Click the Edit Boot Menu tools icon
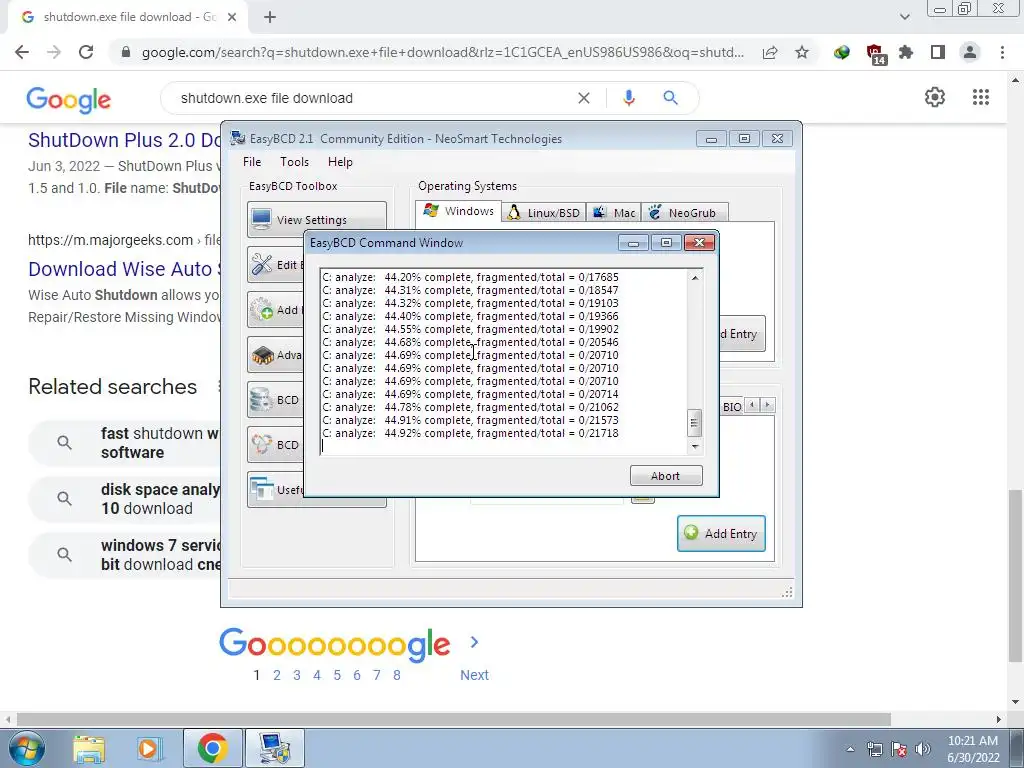Screen dimensions: 1024x768 point(262,264)
